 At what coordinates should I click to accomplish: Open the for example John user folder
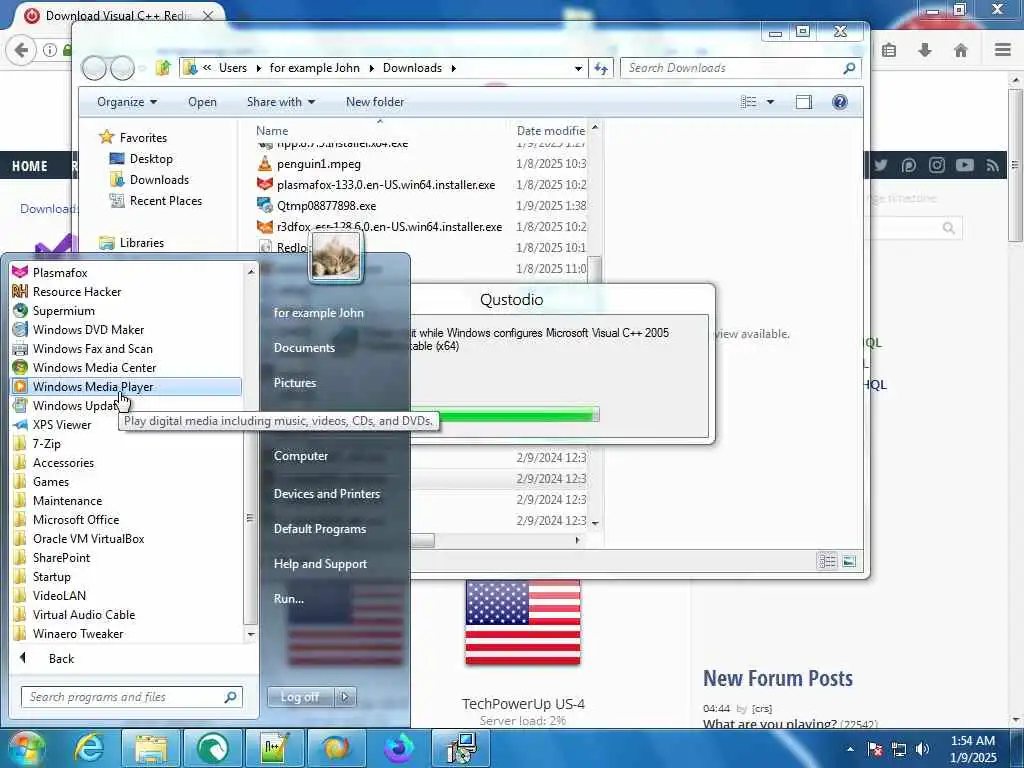click(319, 313)
